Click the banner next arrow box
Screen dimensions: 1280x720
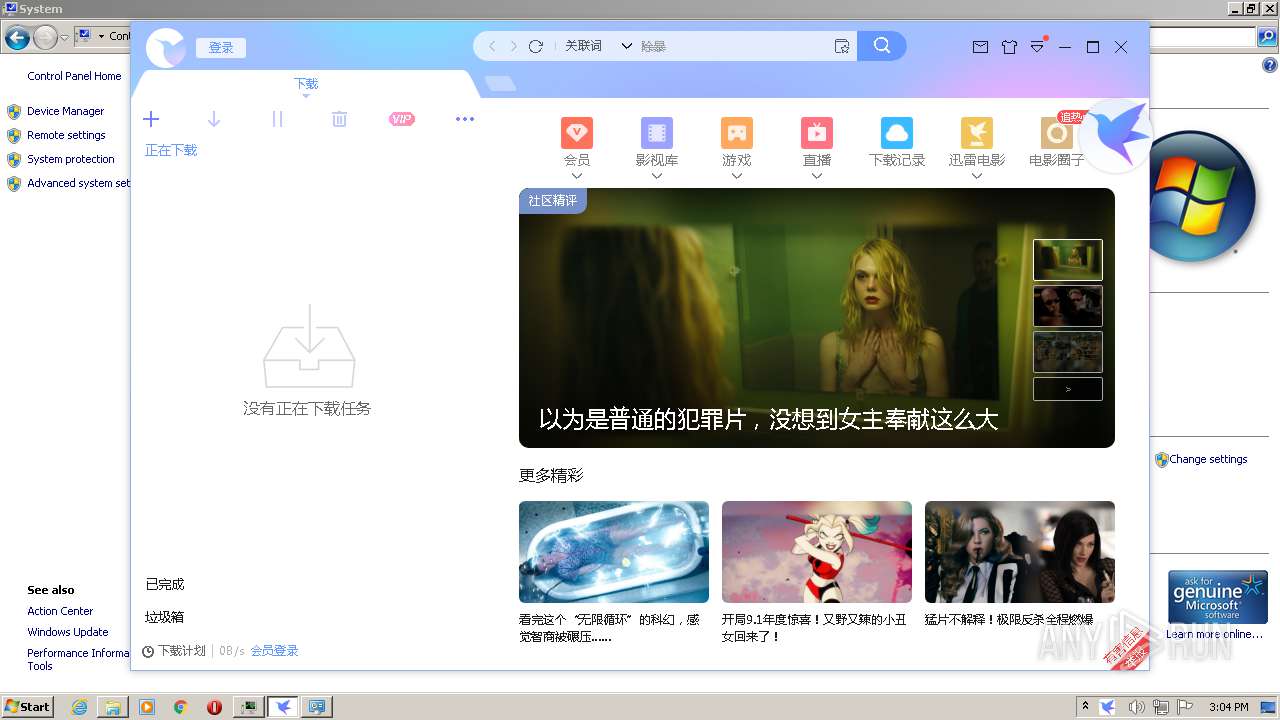click(1068, 389)
